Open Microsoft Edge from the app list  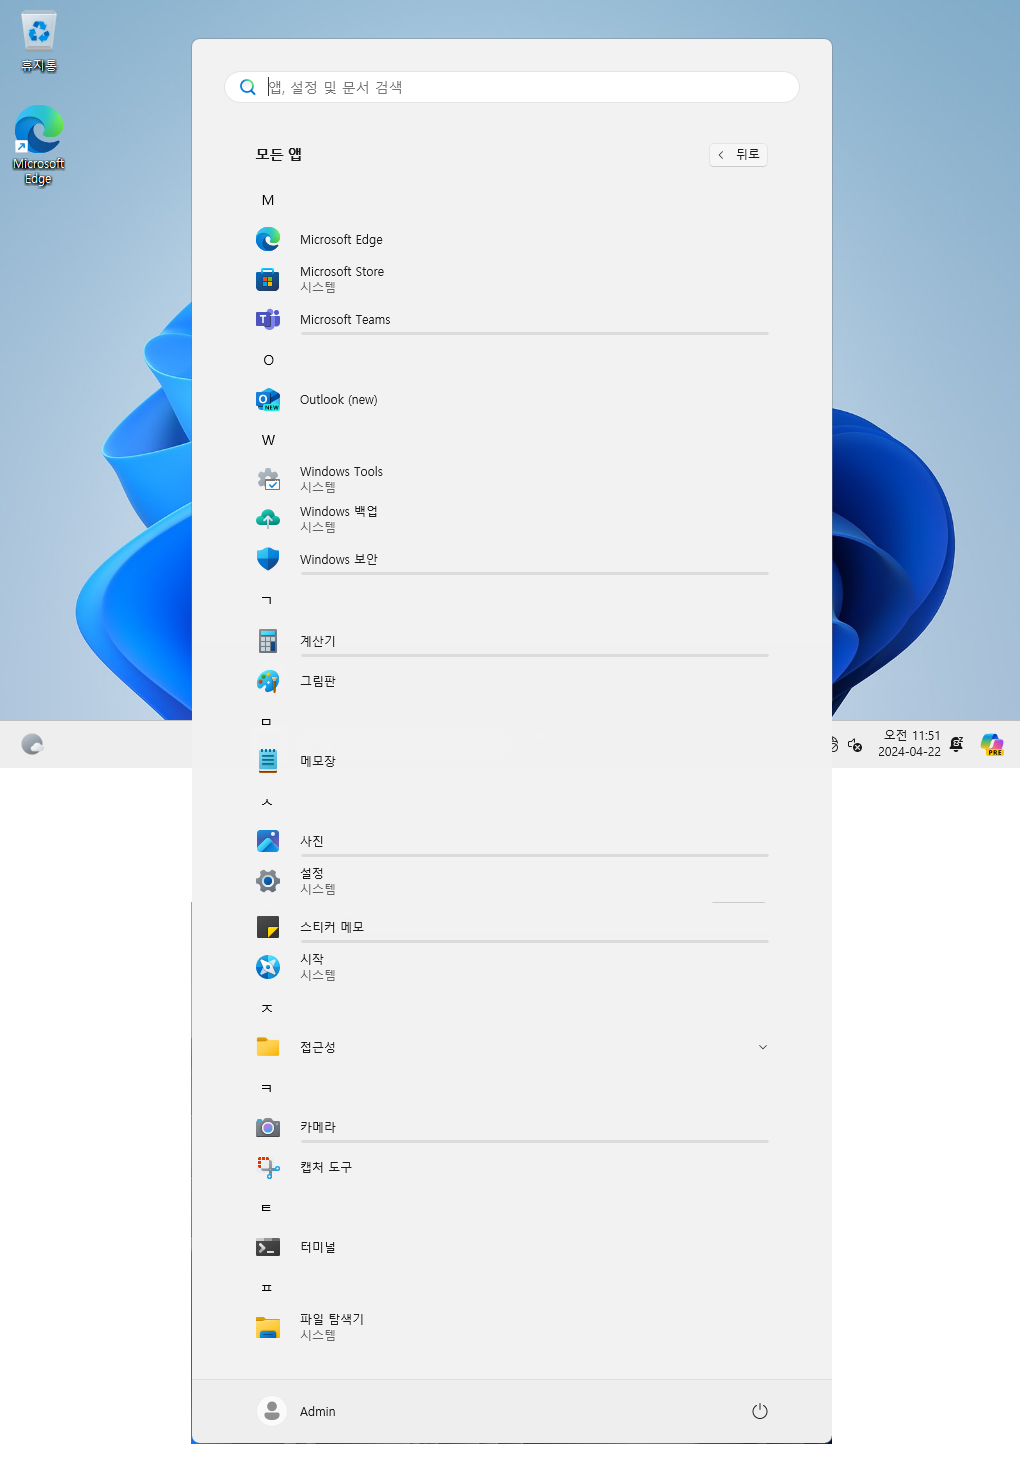pos(511,239)
